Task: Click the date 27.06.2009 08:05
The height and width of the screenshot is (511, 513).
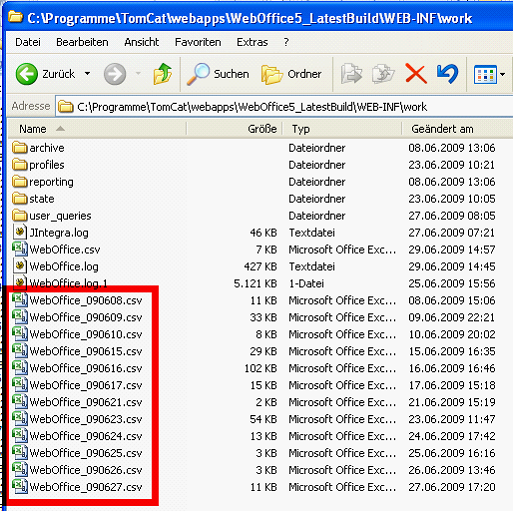Action: coord(452,216)
